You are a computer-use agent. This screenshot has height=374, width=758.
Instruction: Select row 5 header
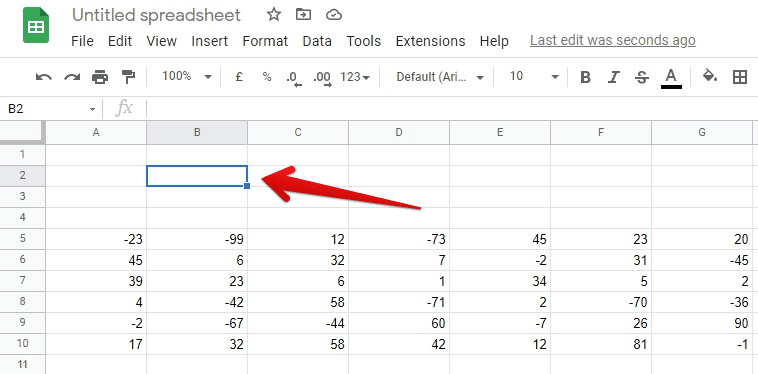click(x=23, y=239)
